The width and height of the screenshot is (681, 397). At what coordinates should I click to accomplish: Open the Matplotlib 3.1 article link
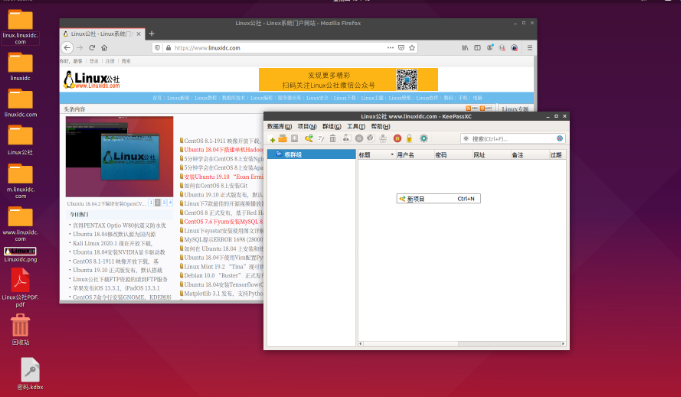point(223,293)
